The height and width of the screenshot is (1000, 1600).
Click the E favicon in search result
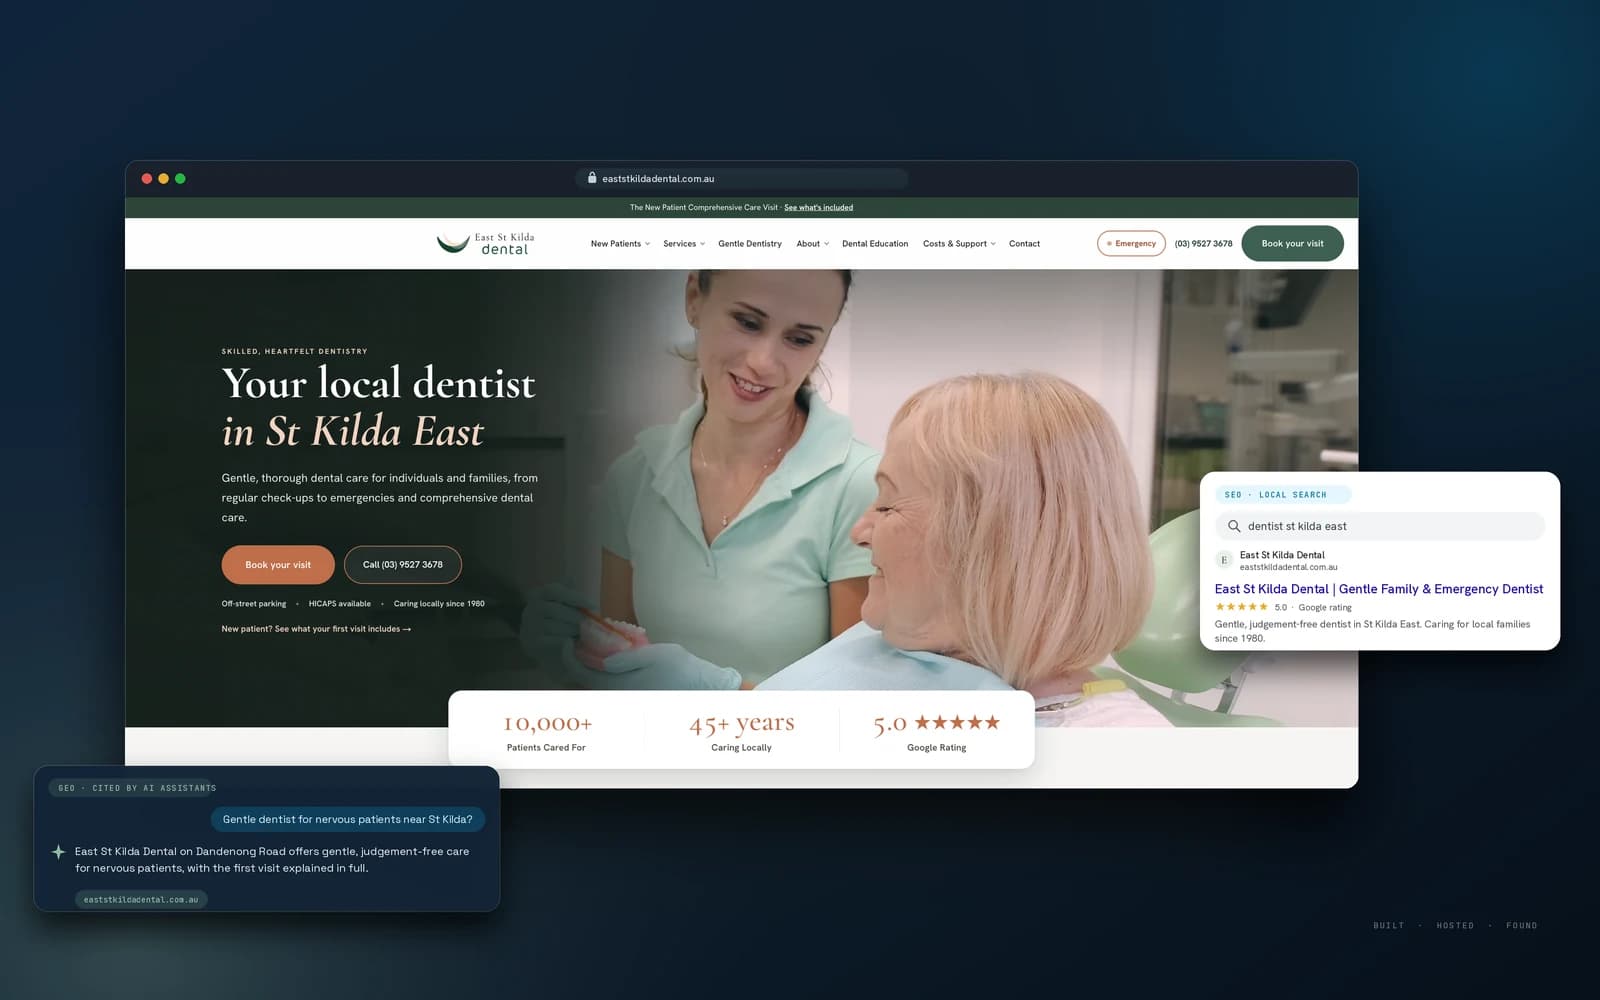click(x=1224, y=560)
